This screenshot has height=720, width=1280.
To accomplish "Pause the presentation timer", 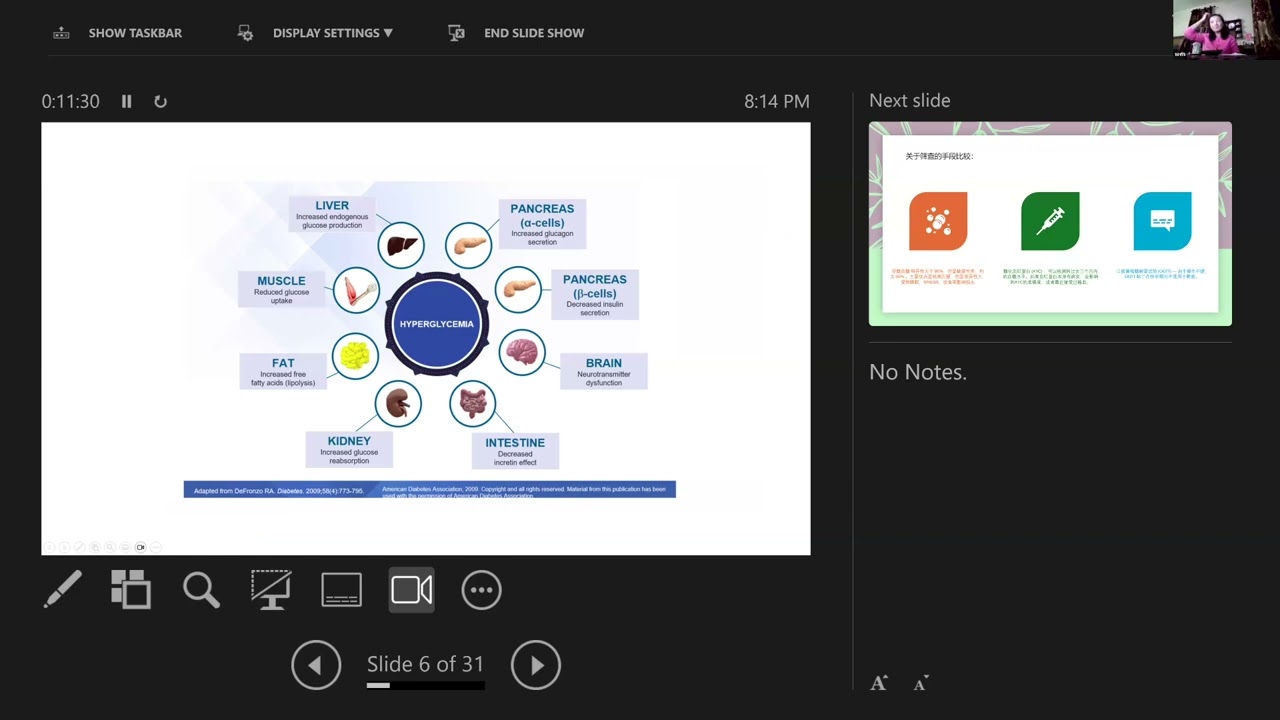I will click(x=126, y=101).
